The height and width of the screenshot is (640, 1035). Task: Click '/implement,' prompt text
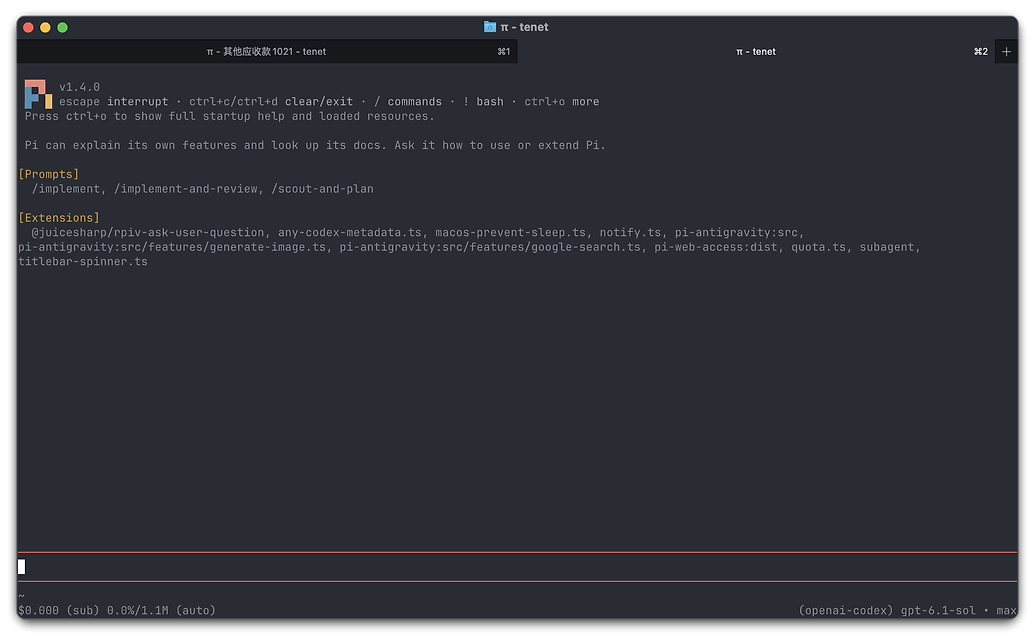(69, 189)
